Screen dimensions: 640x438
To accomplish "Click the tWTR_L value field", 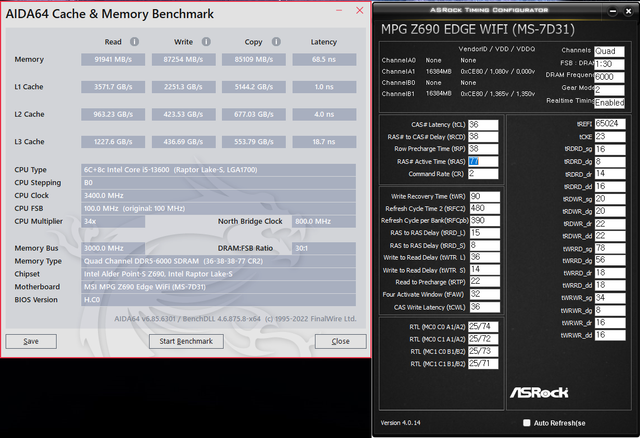I will [484, 258].
